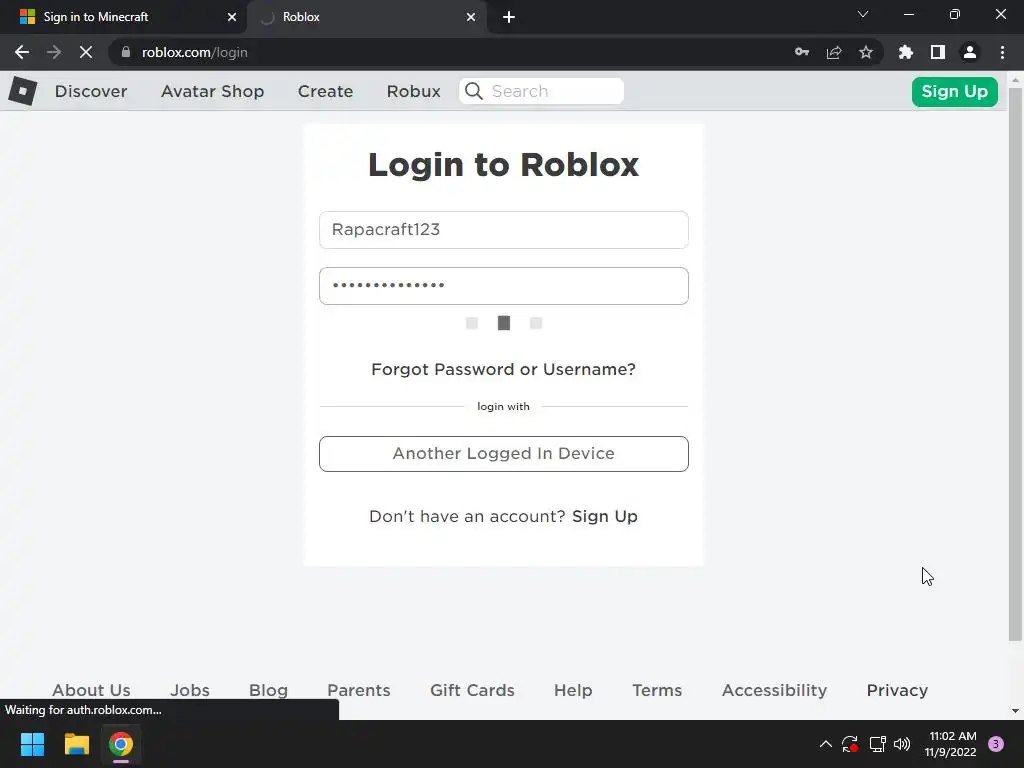This screenshot has height=768, width=1024.
Task: Click the Roblox logo icon
Action: coord(23,91)
